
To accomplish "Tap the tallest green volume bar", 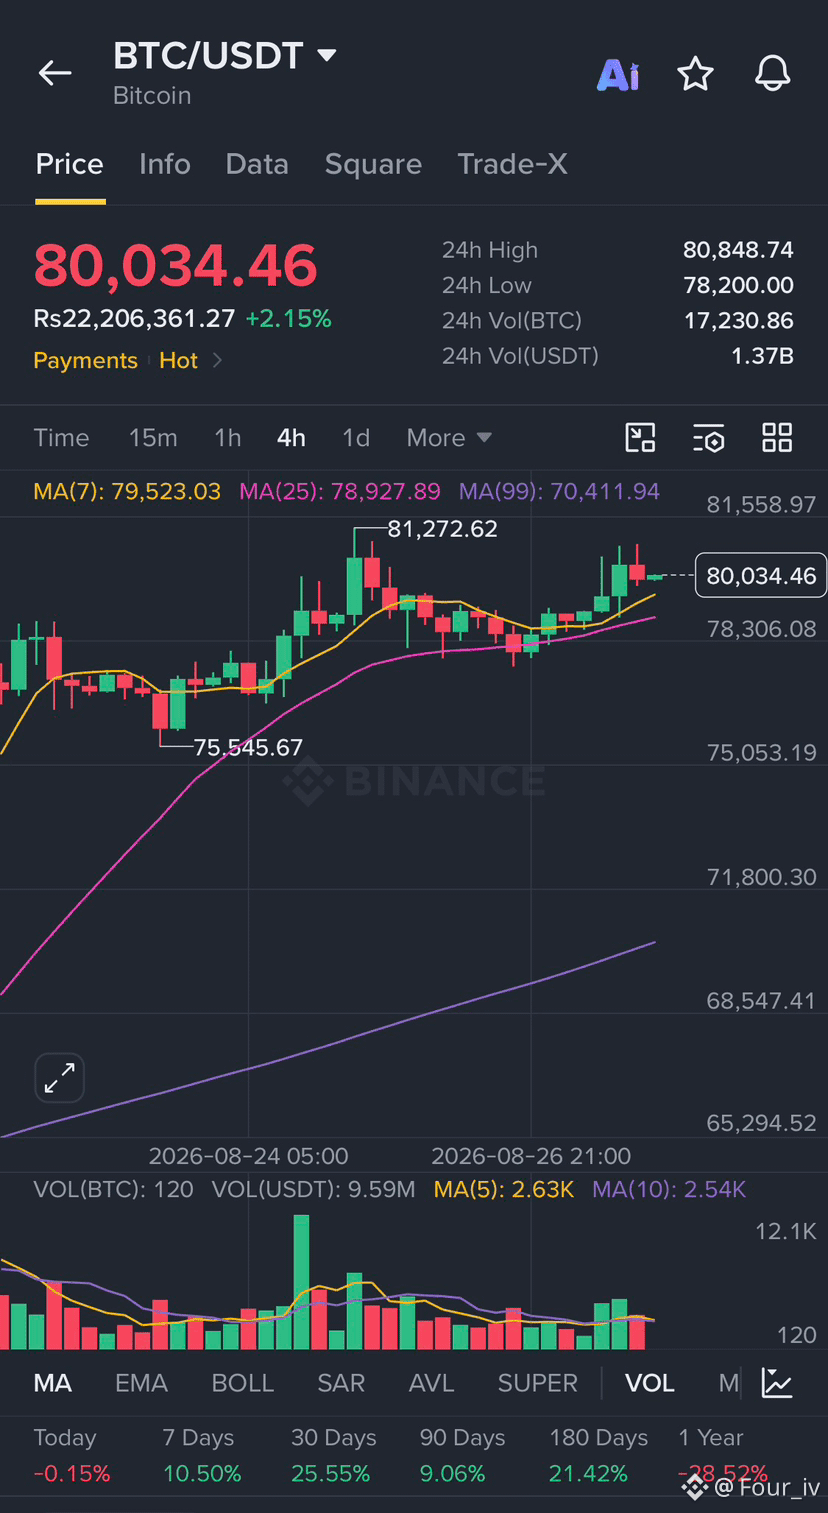I will coord(301,1282).
